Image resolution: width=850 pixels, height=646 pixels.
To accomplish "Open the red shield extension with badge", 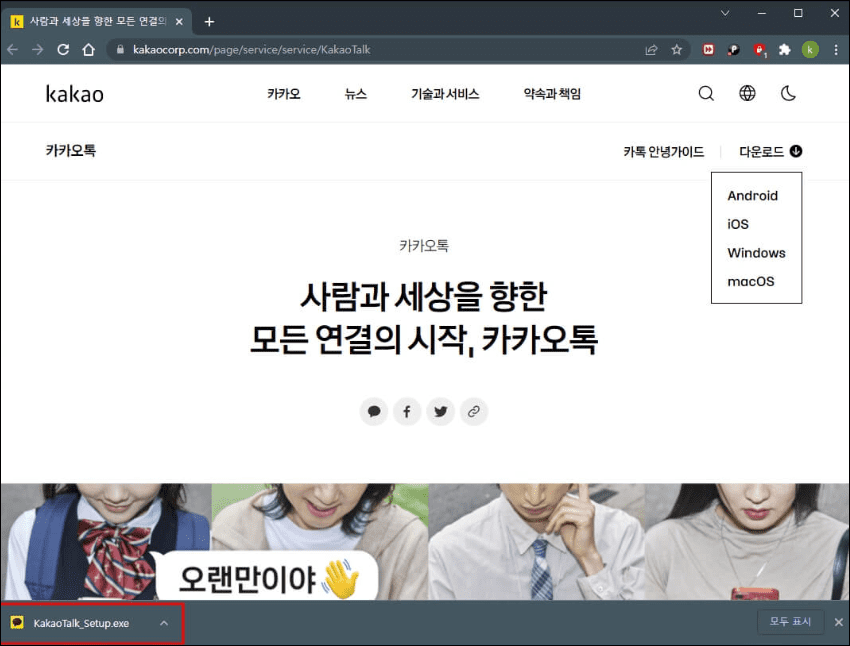I will 759,50.
